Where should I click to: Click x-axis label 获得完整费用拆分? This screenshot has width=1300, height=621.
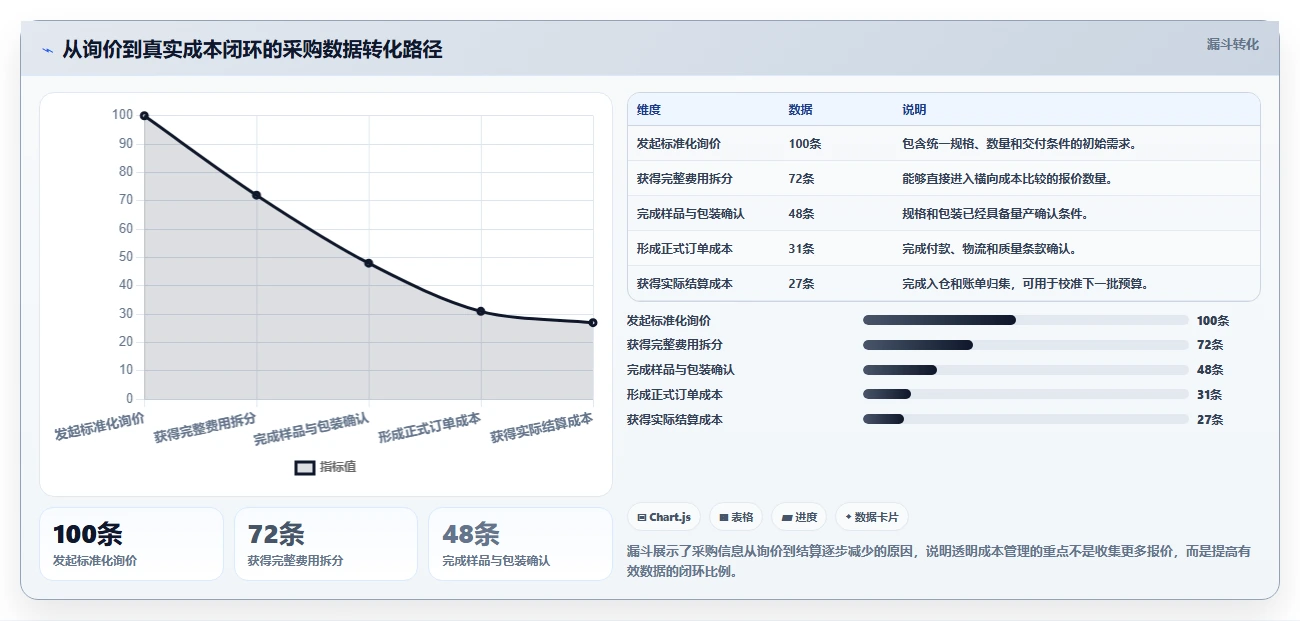pyautogui.click(x=206, y=427)
